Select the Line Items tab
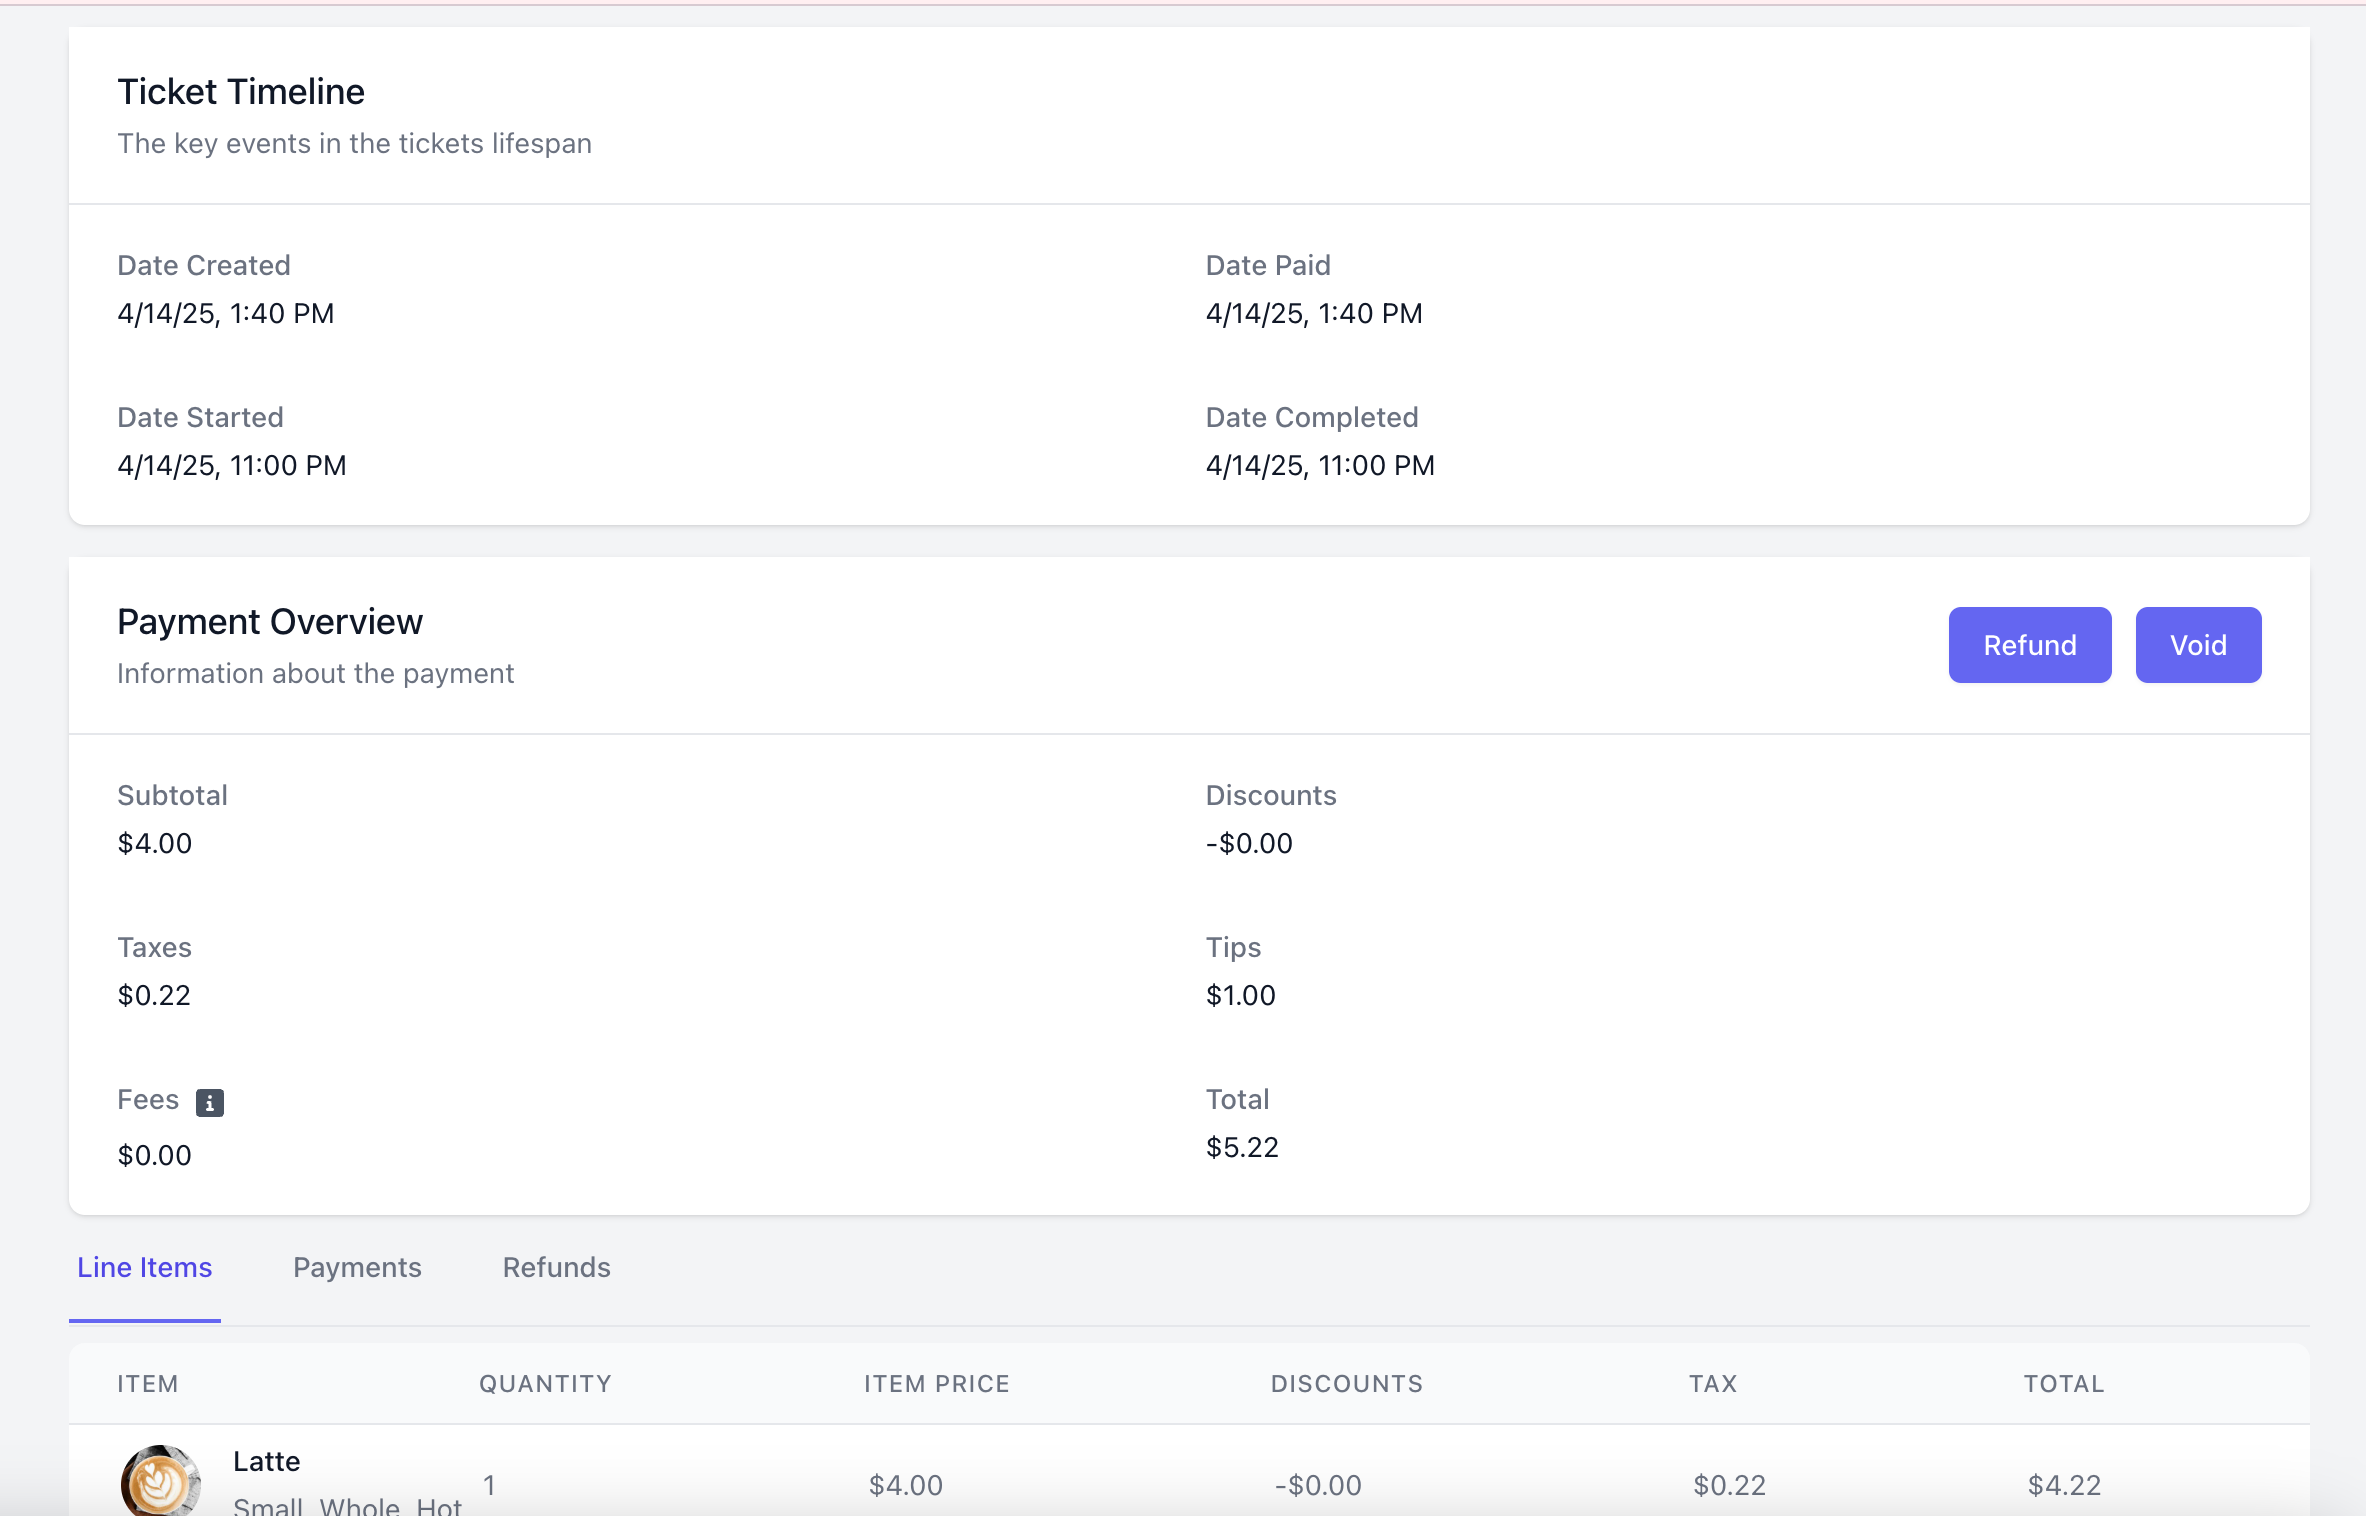Screen dimensions: 2366x1516 (x=145, y=1267)
